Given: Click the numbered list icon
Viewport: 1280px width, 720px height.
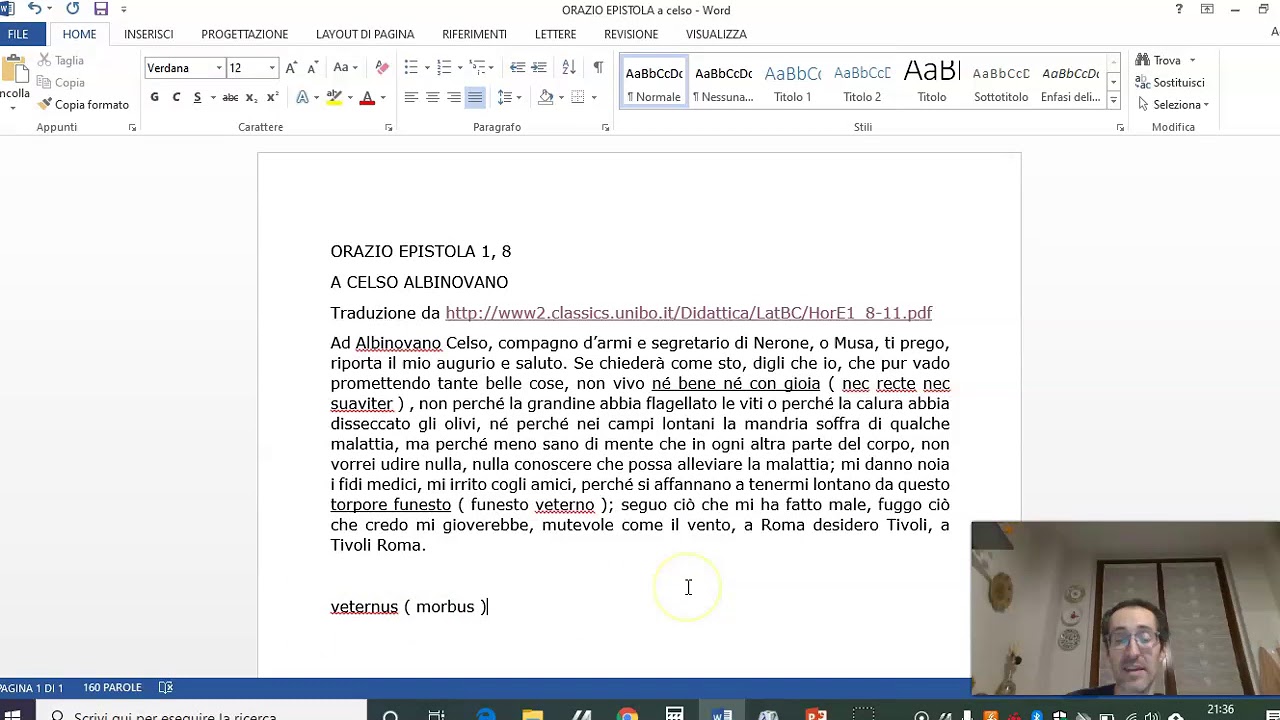Looking at the screenshot, I should click(x=444, y=67).
